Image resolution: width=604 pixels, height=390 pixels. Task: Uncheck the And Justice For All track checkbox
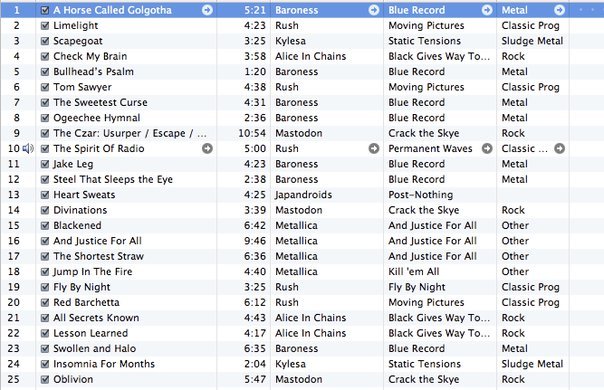(x=45, y=241)
